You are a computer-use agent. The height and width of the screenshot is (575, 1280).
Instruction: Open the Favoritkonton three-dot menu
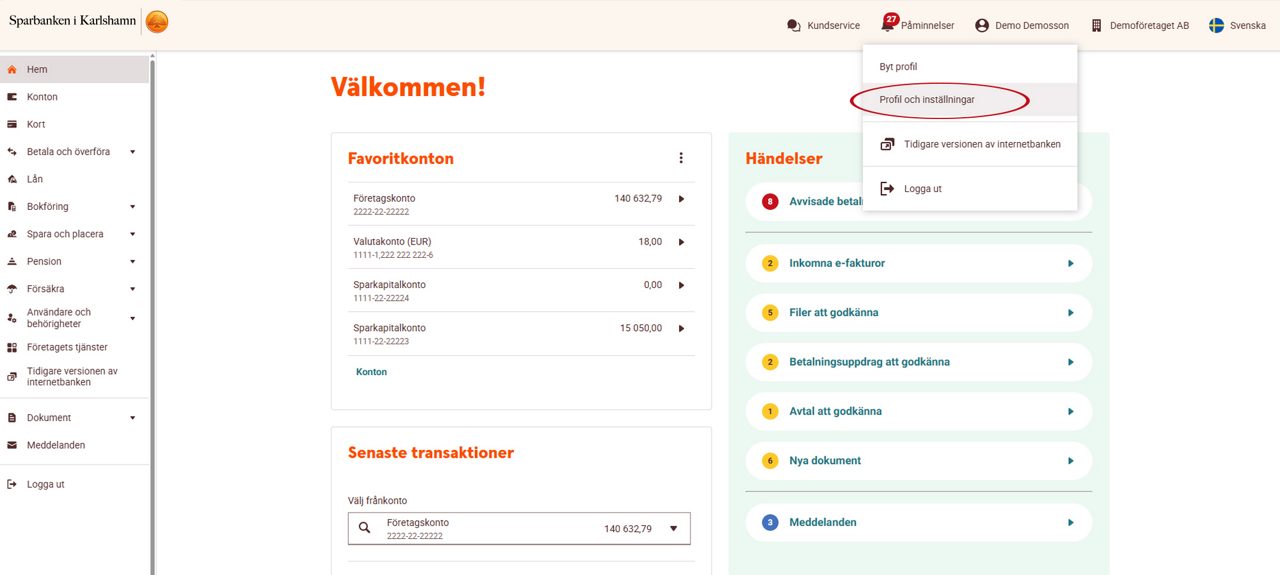681,158
